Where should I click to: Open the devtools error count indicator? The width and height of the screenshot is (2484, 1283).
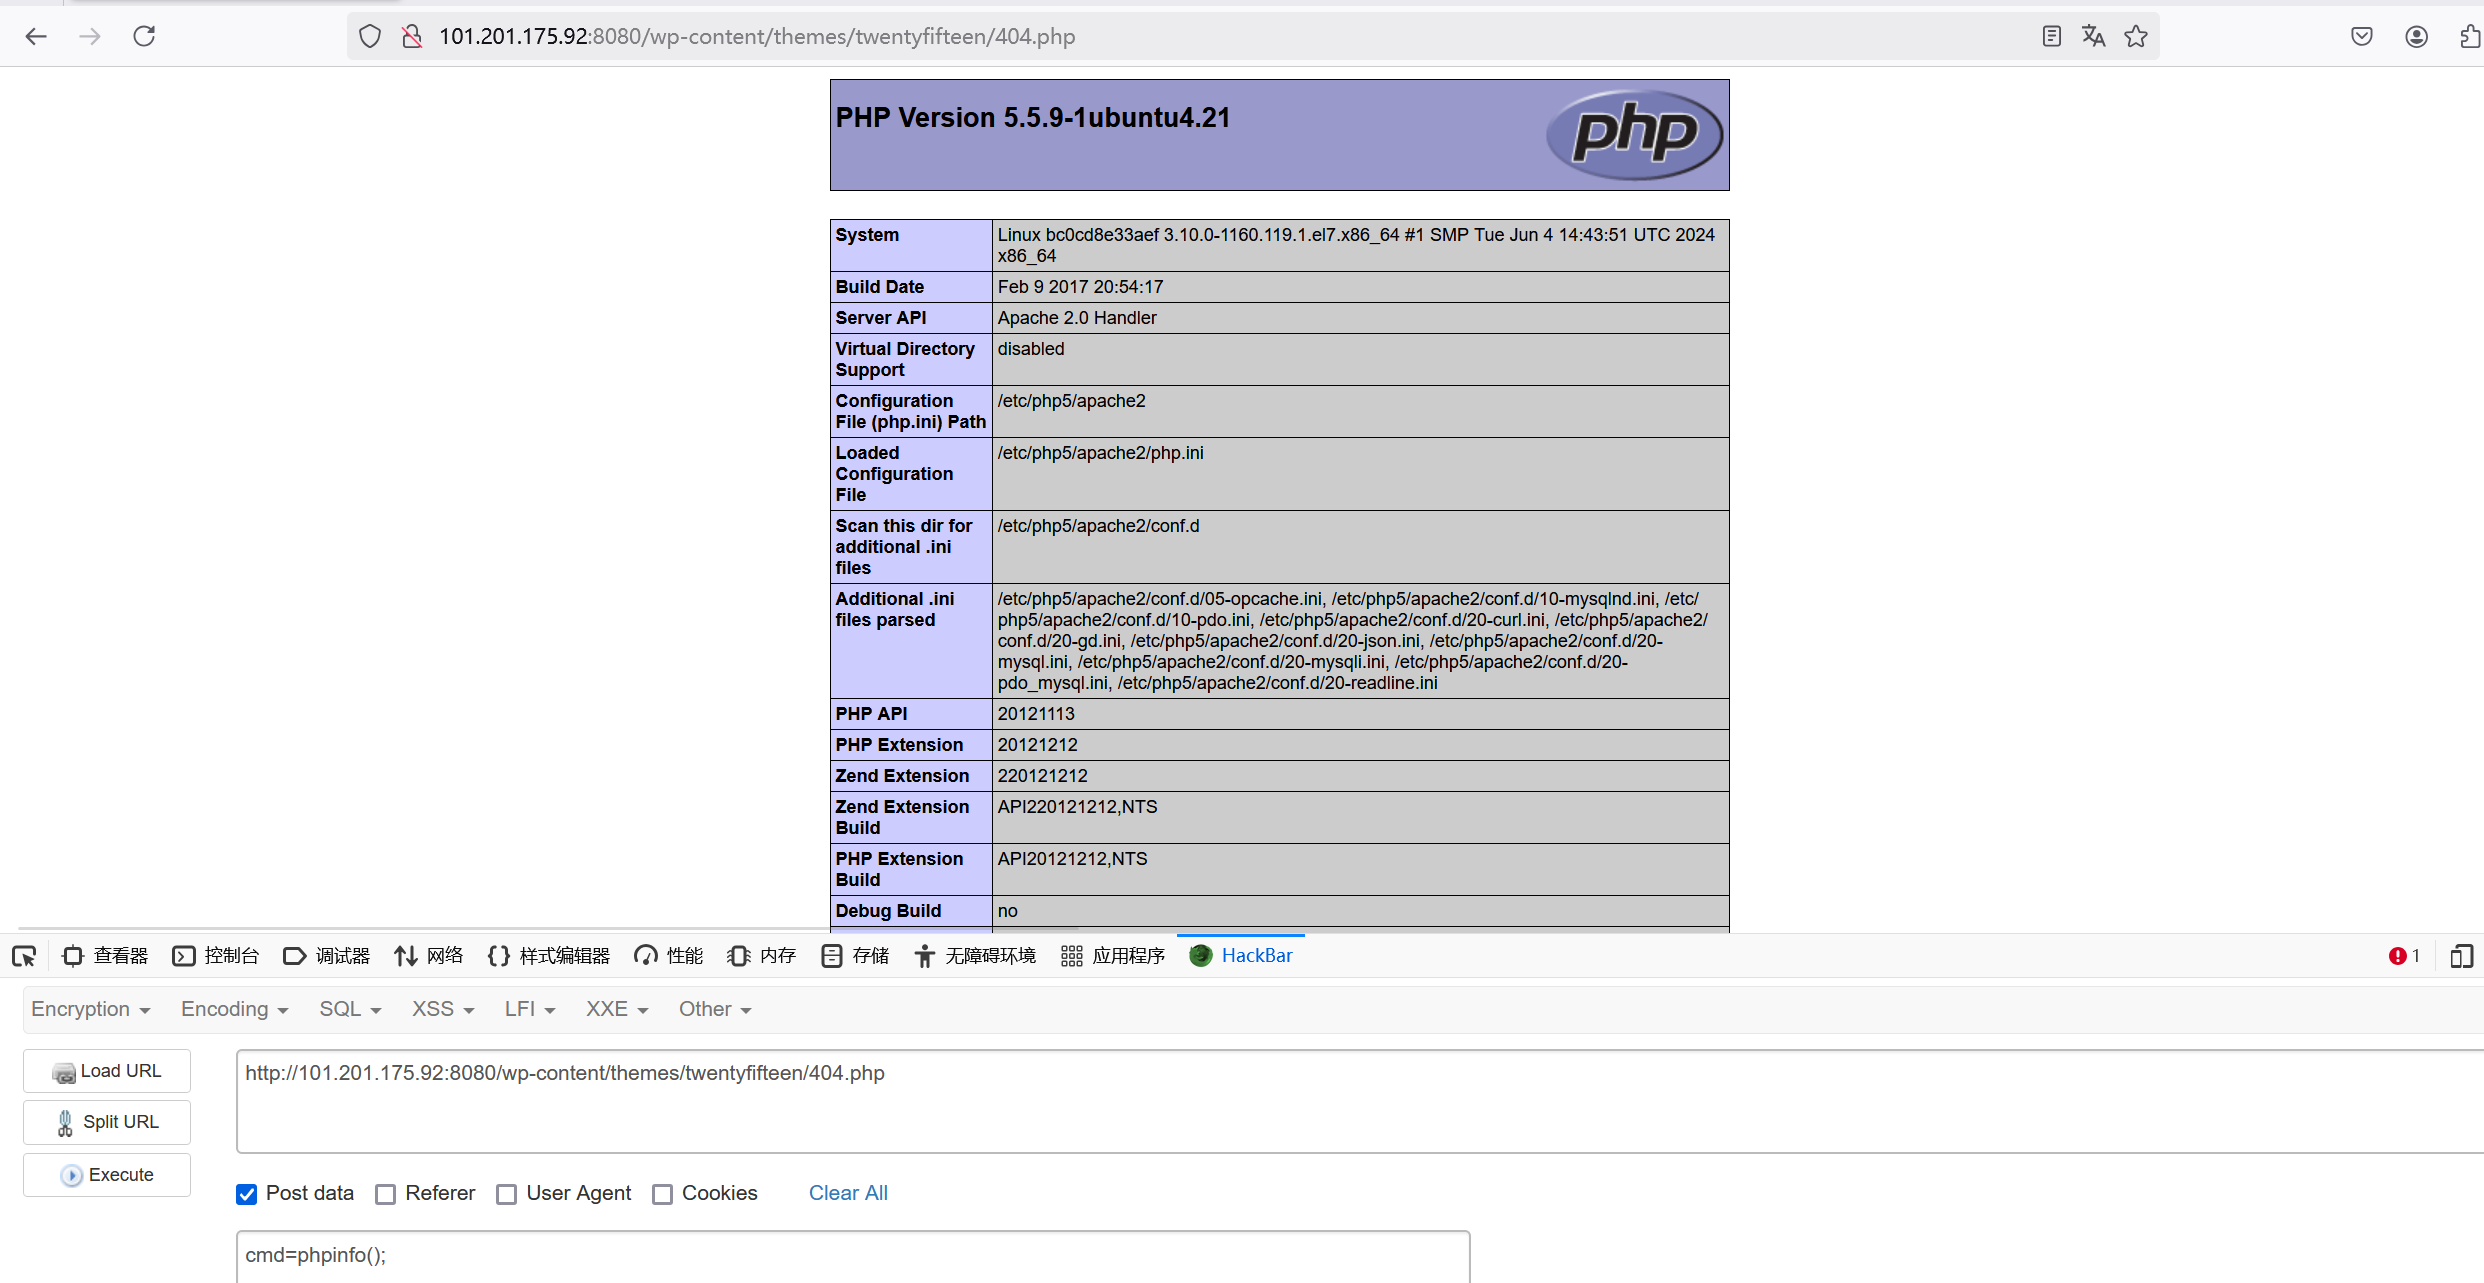tap(2404, 956)
